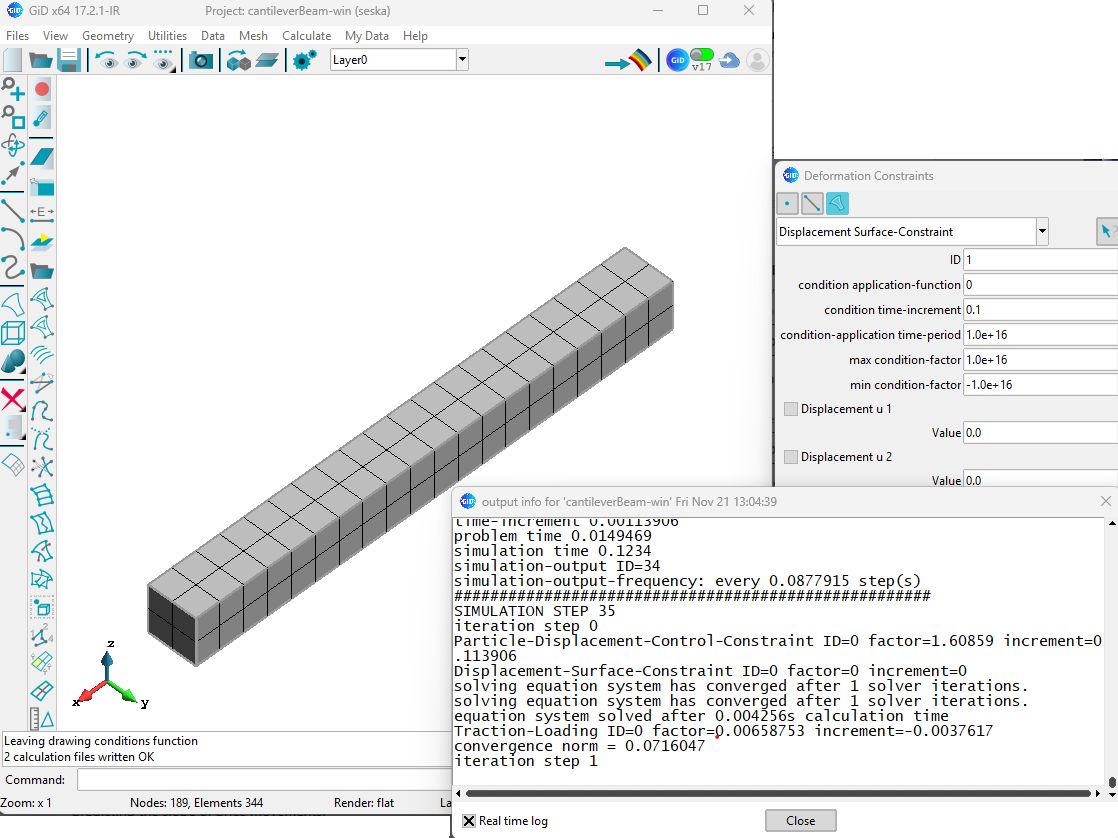The height and width of the screenshot is (838, 1118).
Task: Select the Point constraint type icon
Action: (x=787, y=204)
